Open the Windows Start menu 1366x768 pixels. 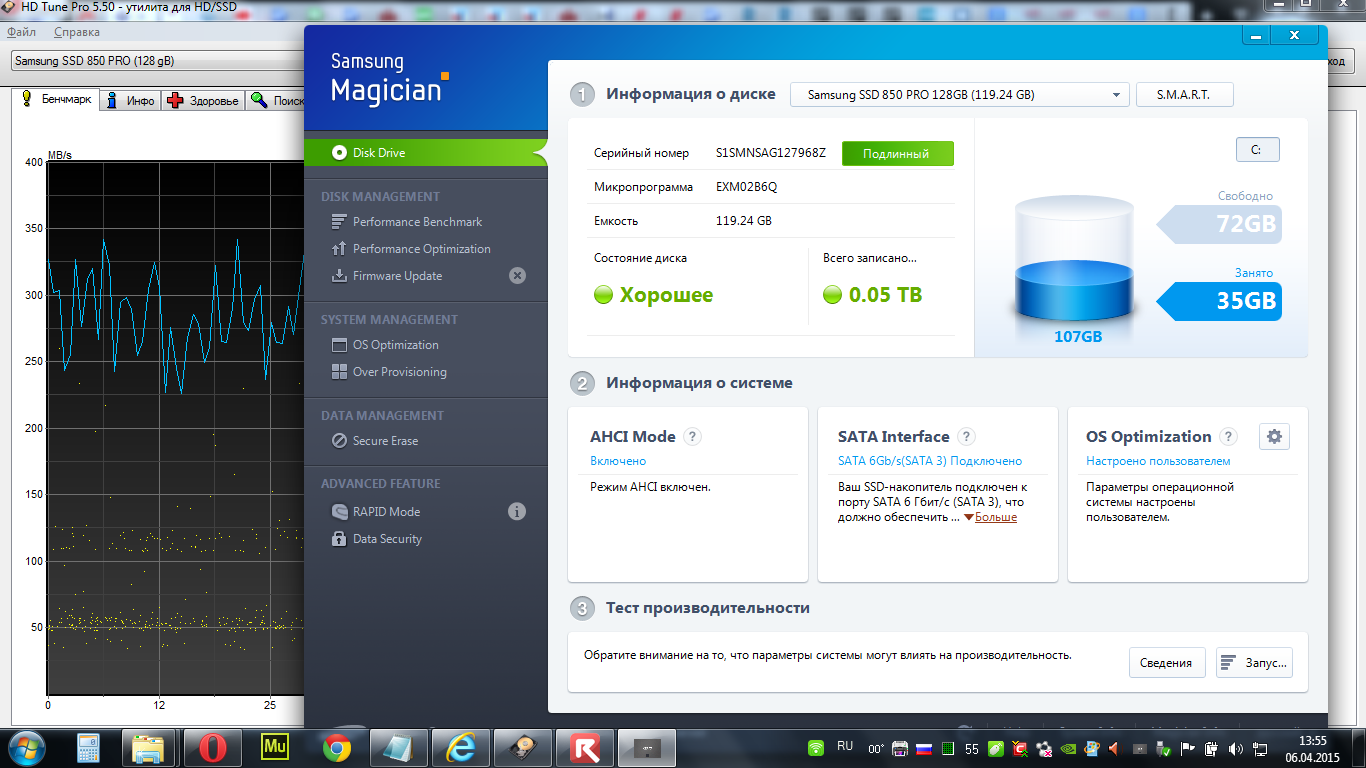point(26,747)
